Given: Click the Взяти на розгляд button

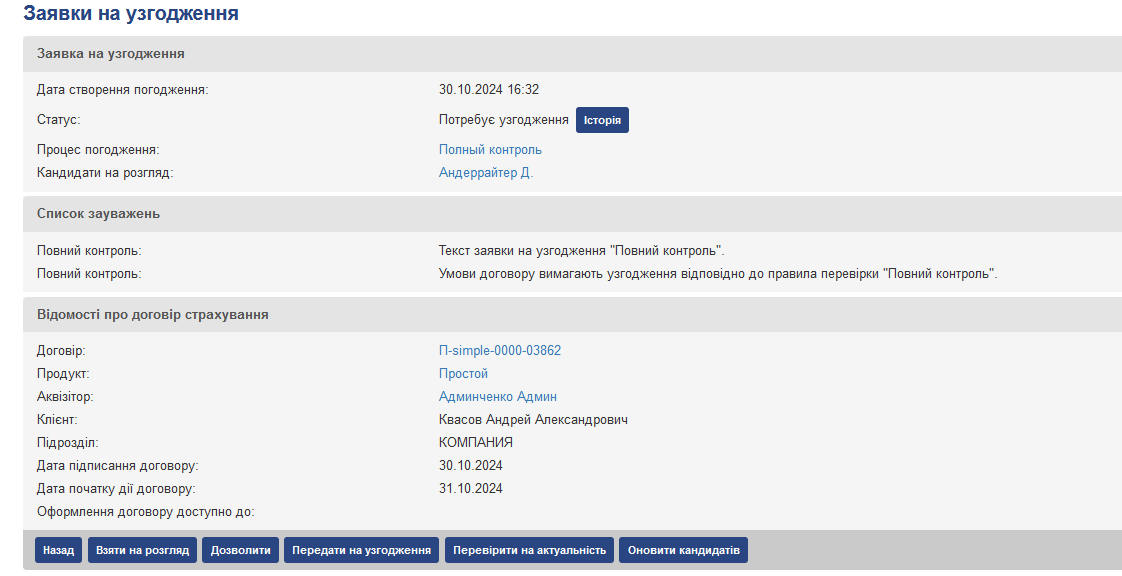Looking at the screenshot, I should [x=142, y=550].
